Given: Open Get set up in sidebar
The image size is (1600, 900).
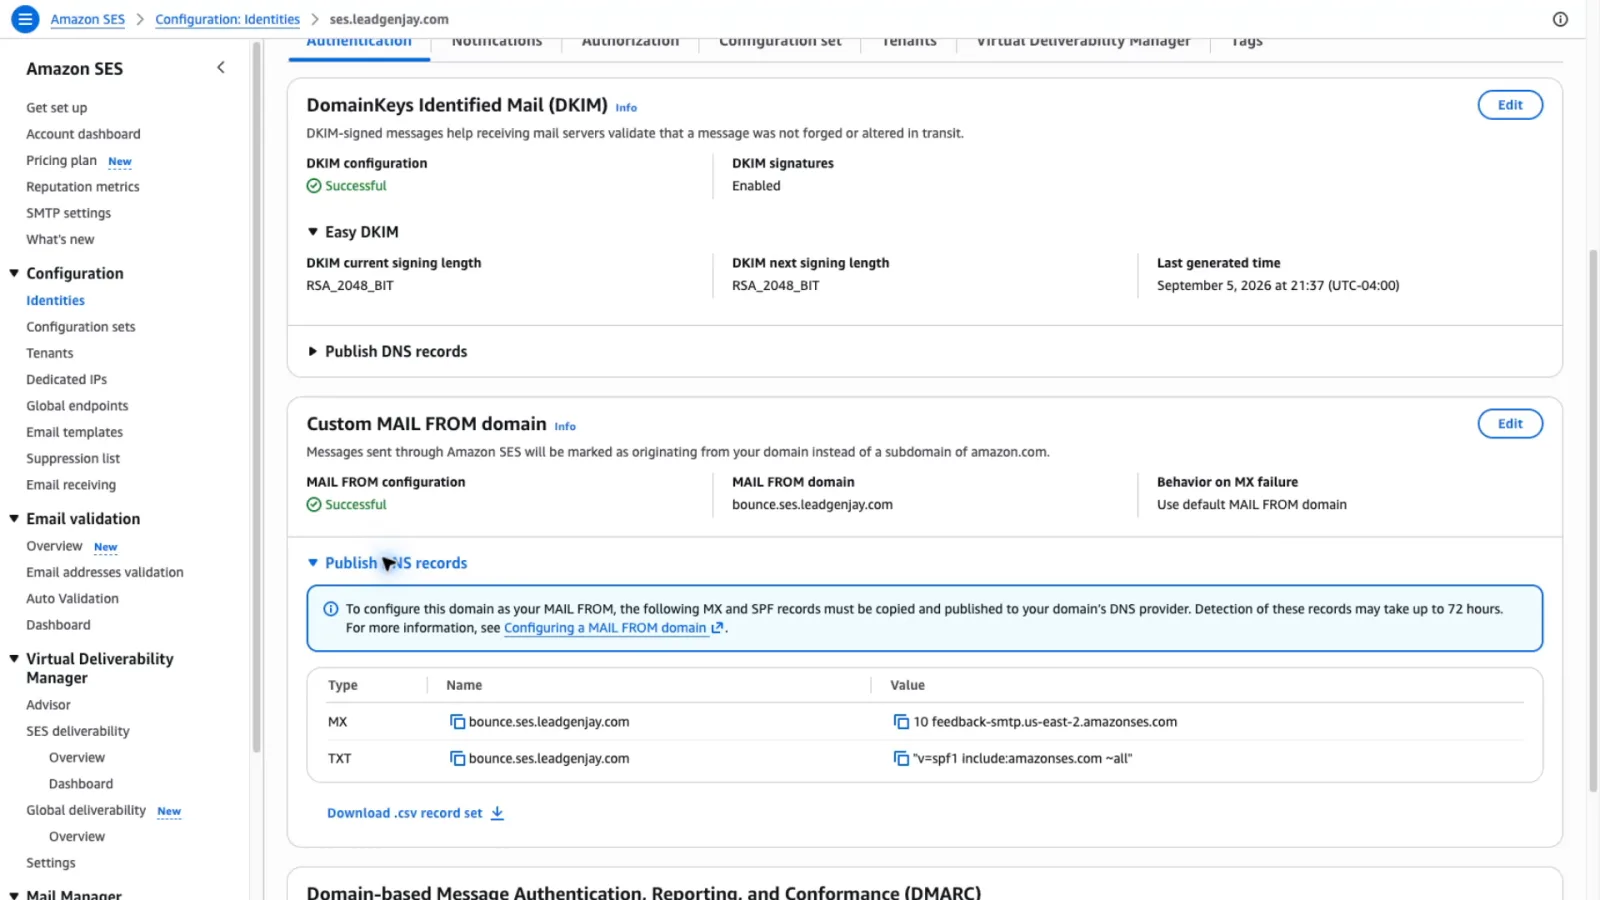Looking at the screenshot, I should [56, 108].
